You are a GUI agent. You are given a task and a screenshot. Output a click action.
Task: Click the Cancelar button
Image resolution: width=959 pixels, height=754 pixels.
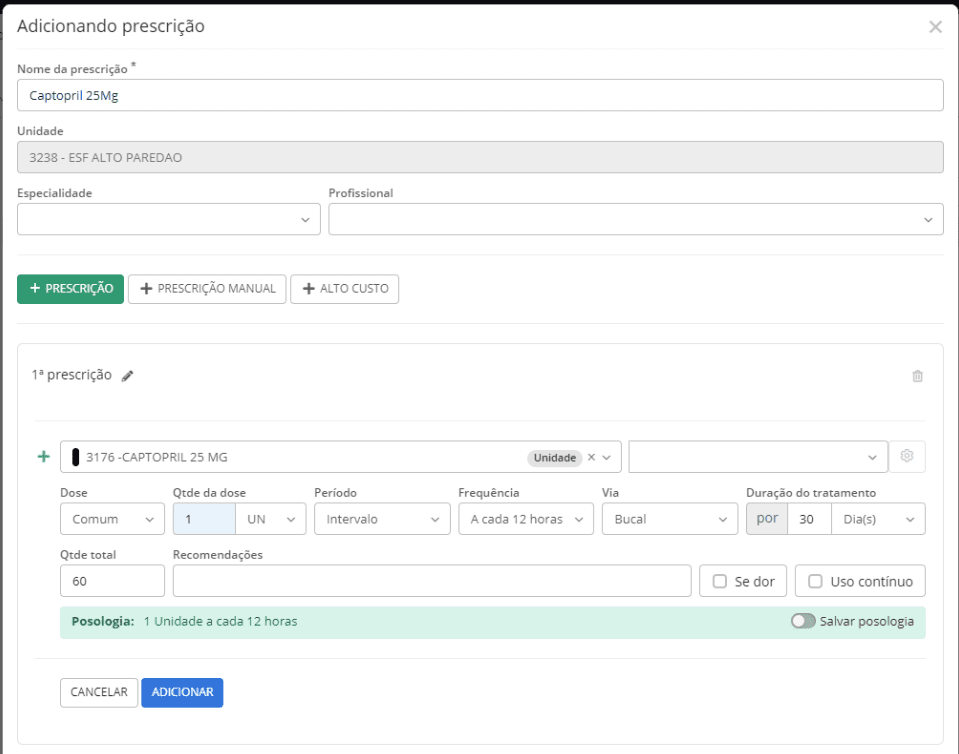pos(99,692)
